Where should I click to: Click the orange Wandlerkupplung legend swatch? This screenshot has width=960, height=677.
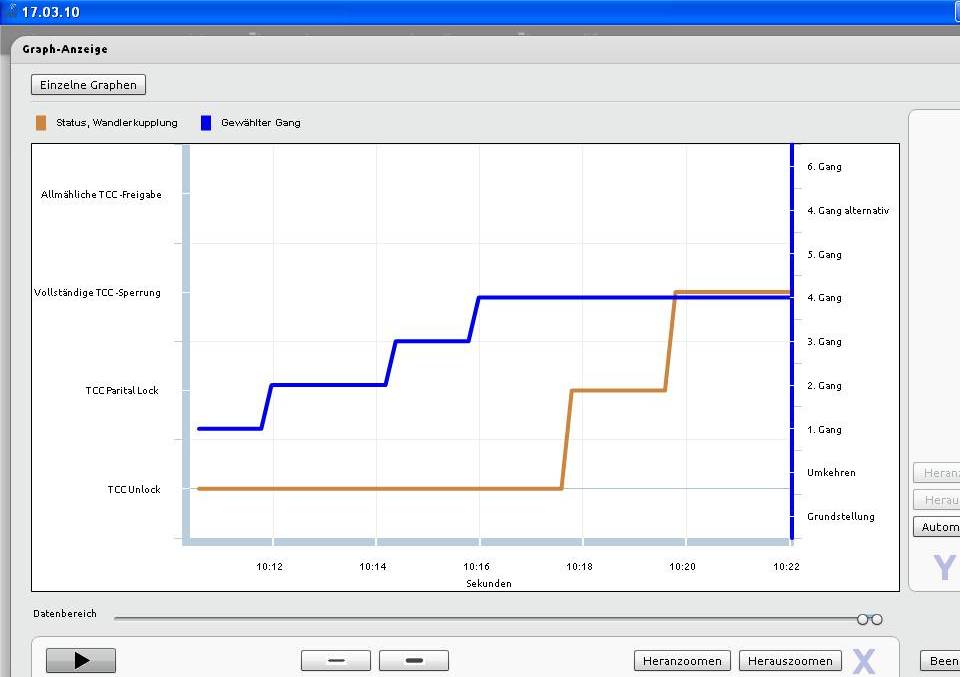pos(40,123)
